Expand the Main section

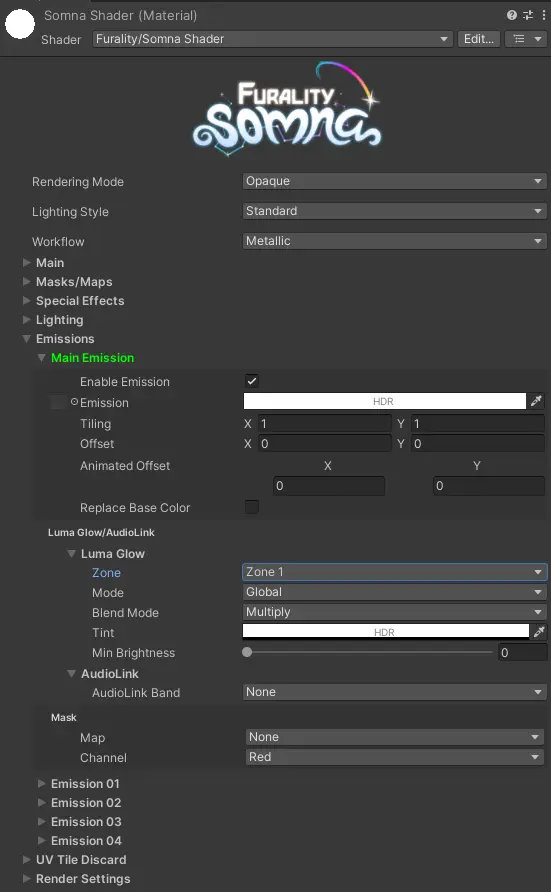26,262
